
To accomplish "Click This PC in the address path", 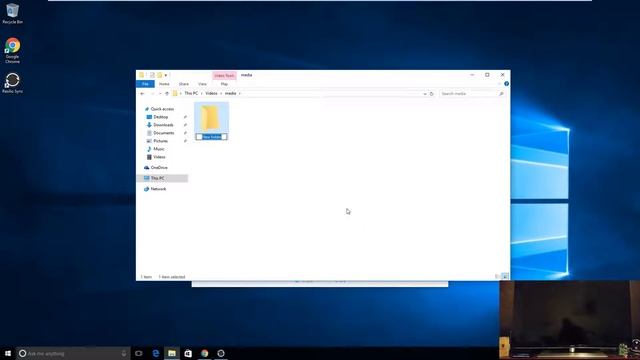I will coord(191,93).
